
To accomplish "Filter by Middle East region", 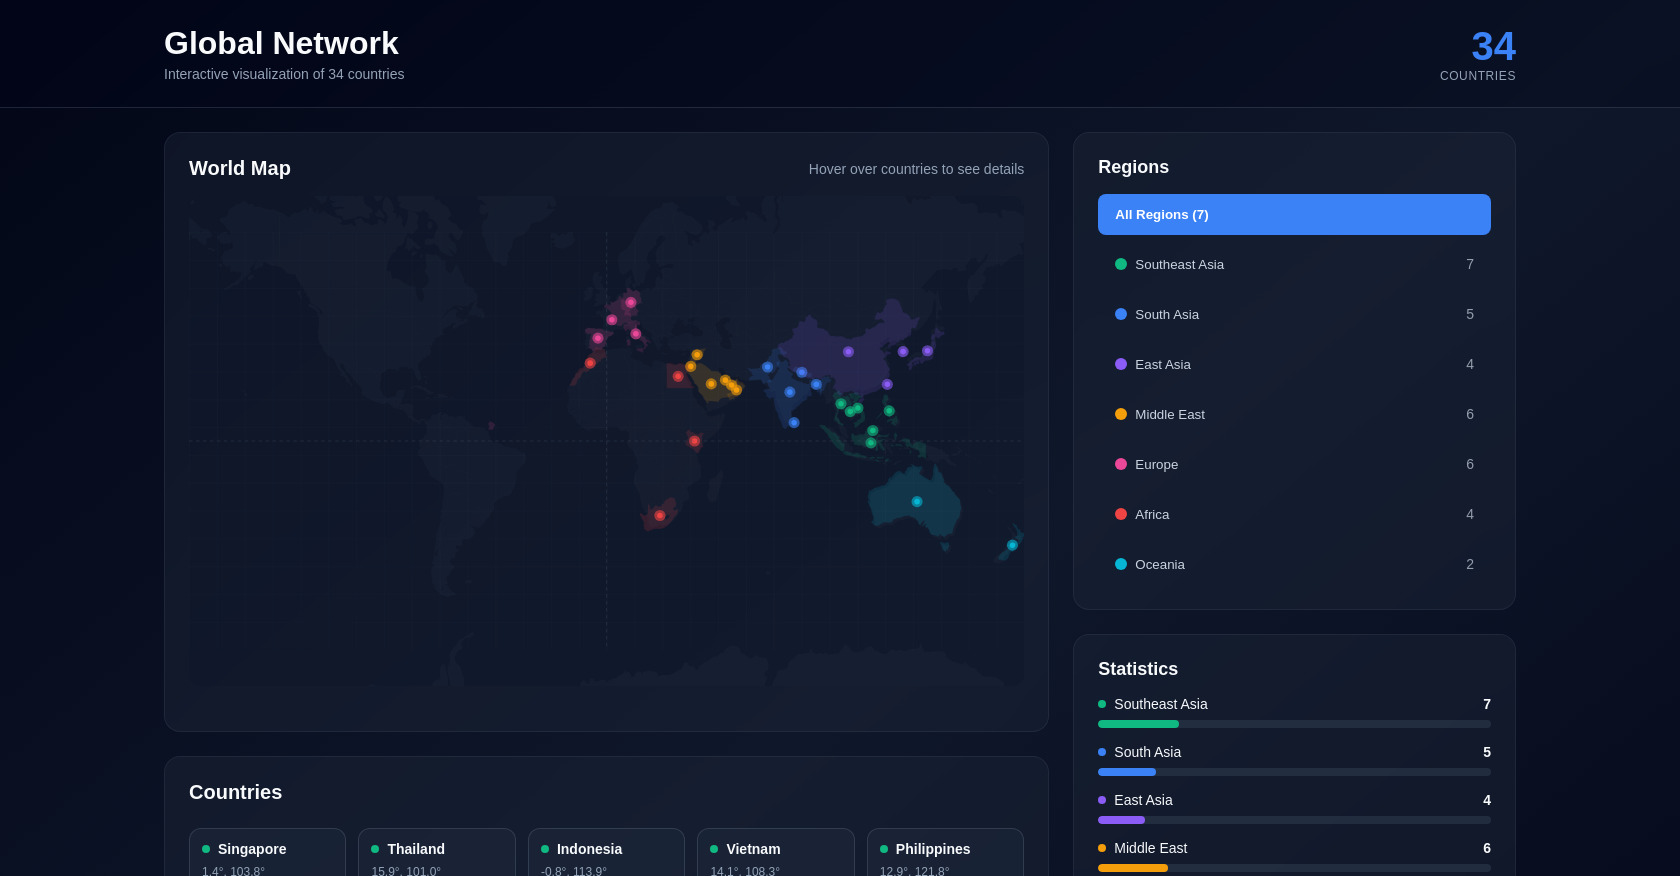I will [x=1294, y=414].
